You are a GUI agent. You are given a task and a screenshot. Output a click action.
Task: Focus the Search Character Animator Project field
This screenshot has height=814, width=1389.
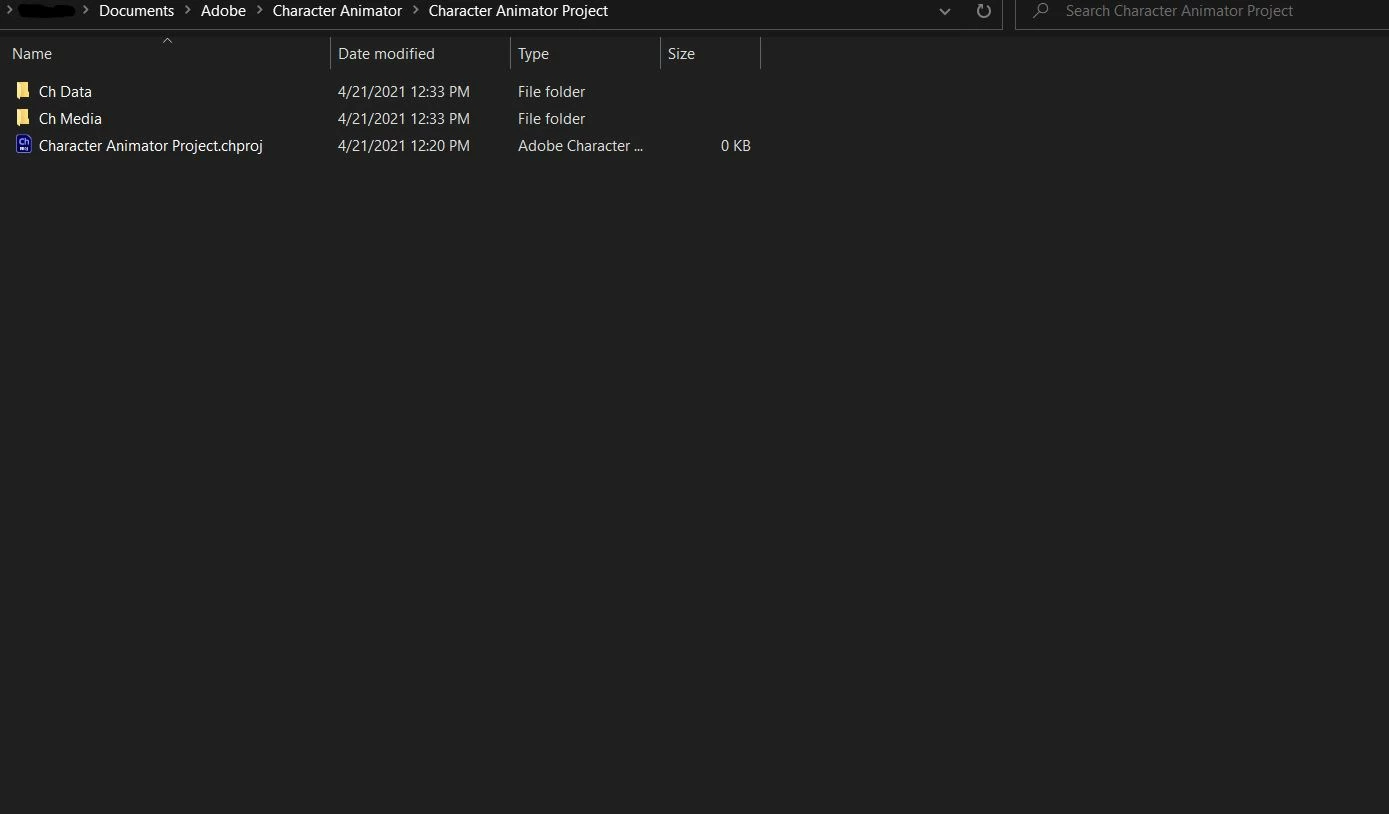pyautogui.click(x=1201, y=11)
